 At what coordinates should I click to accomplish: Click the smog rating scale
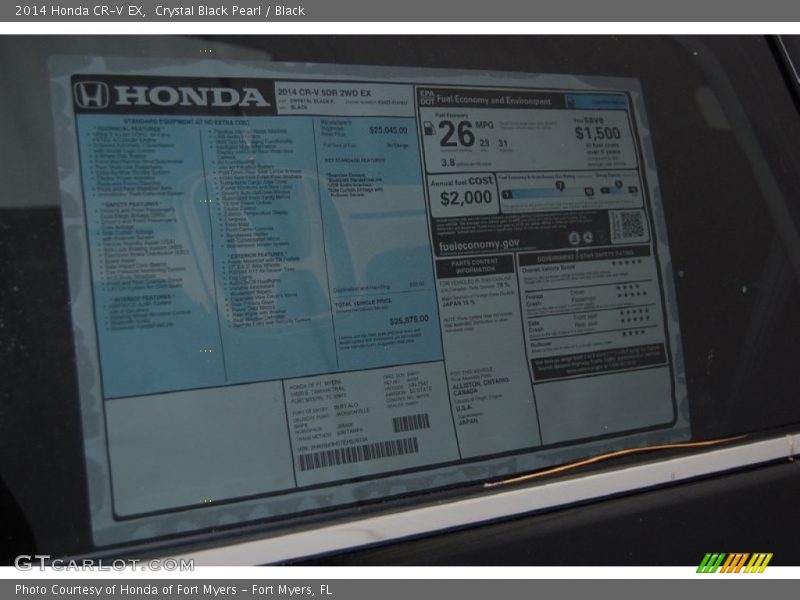click(x=618, y=188)
